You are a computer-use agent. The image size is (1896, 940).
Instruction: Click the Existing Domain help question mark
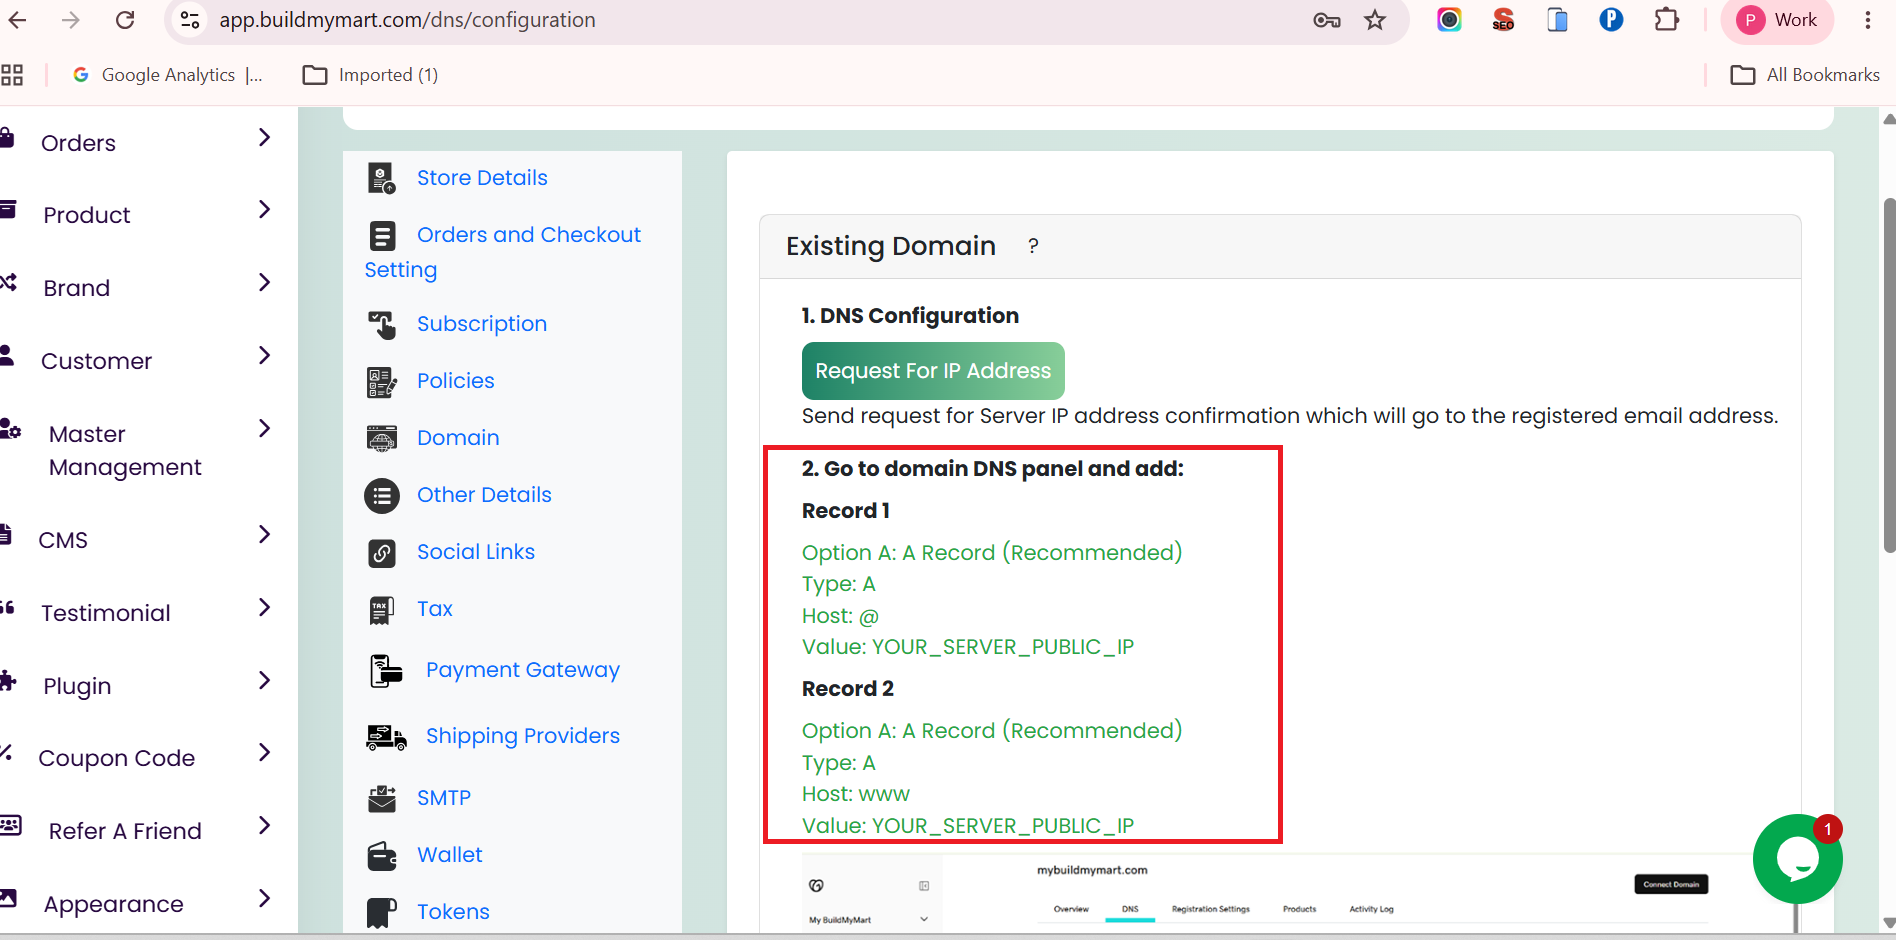(1033, 246)
